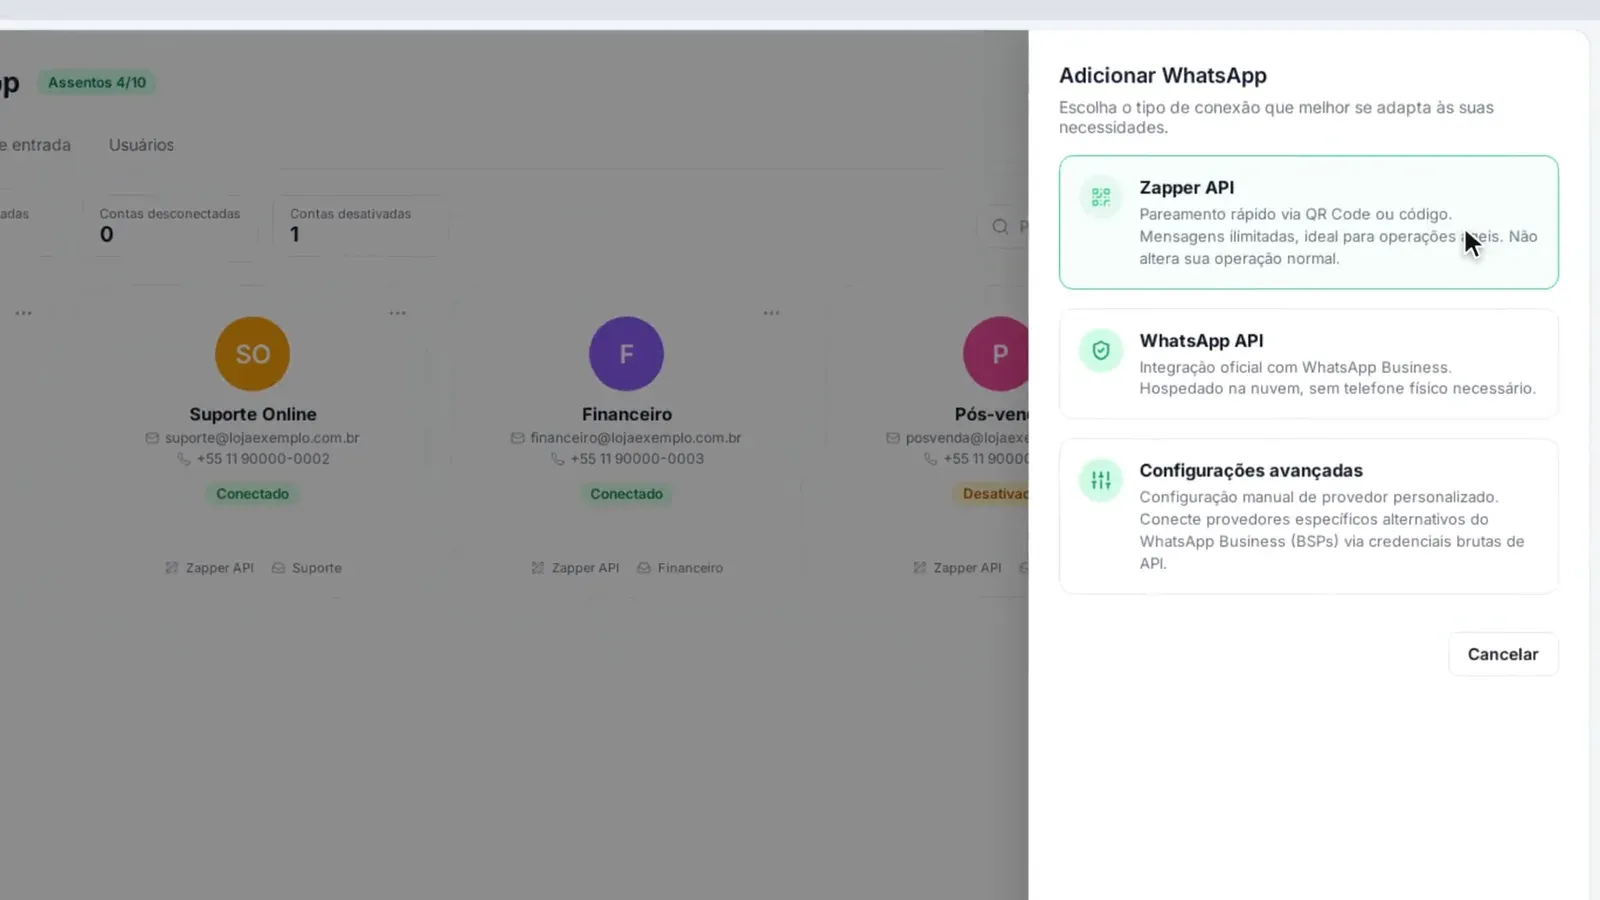The image size is (1600, 900).
Task: Click the Financeiro card title
Action: click(x=627, y=414)
